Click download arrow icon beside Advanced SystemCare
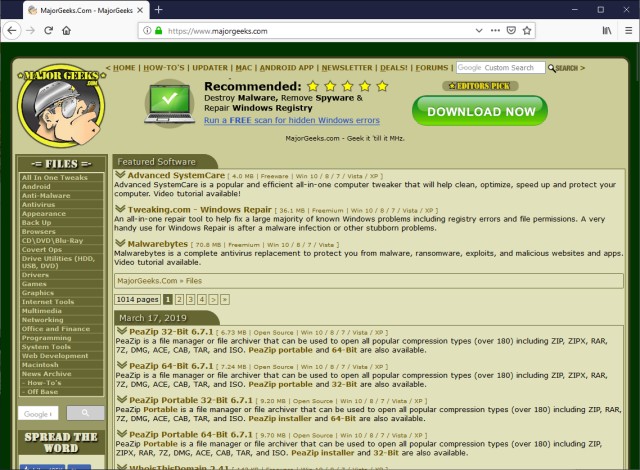The height and width of the screenshot is (470, 640). pyautogui.click(x=120, y=175)
